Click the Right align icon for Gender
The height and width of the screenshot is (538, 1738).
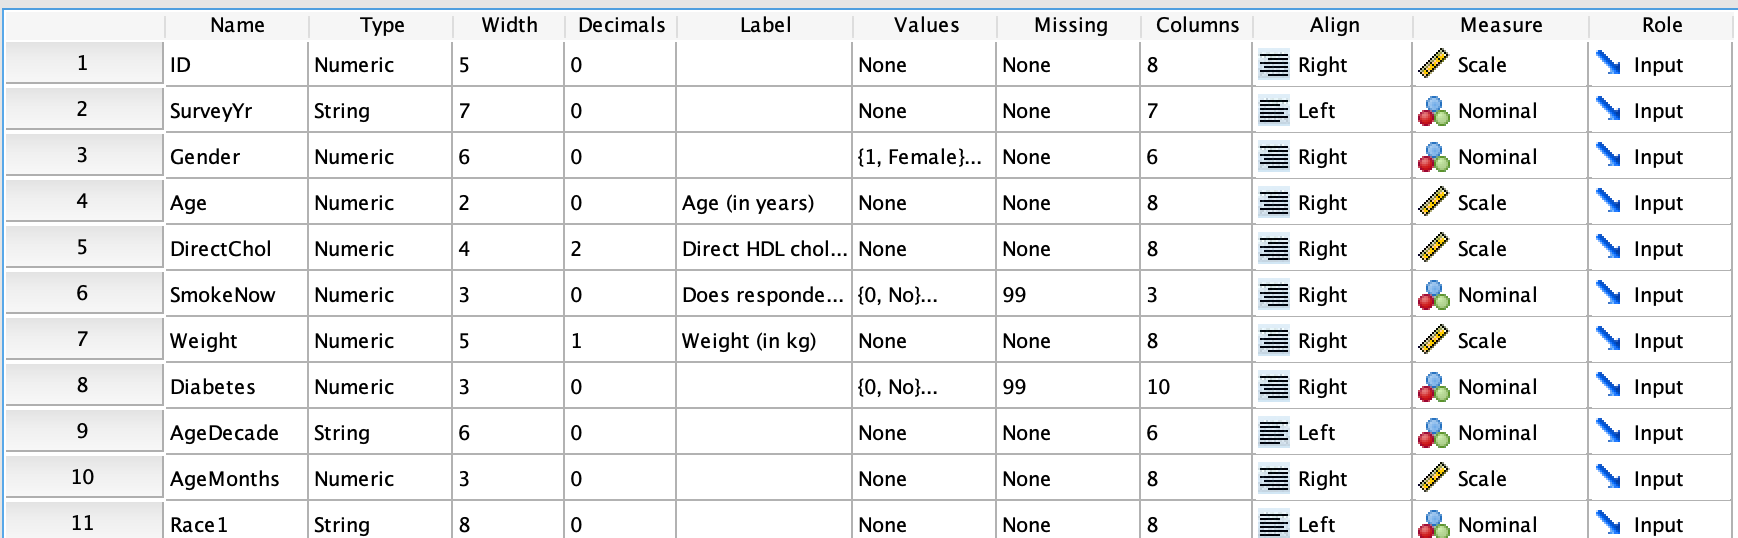(x=1273, y=157)
